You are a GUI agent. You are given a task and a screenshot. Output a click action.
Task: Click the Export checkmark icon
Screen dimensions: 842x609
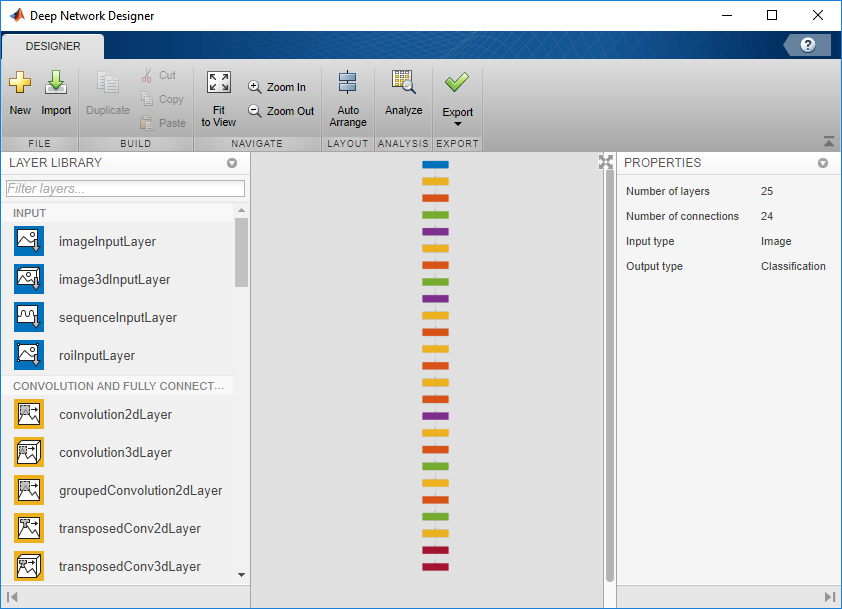tap(457, 83)
